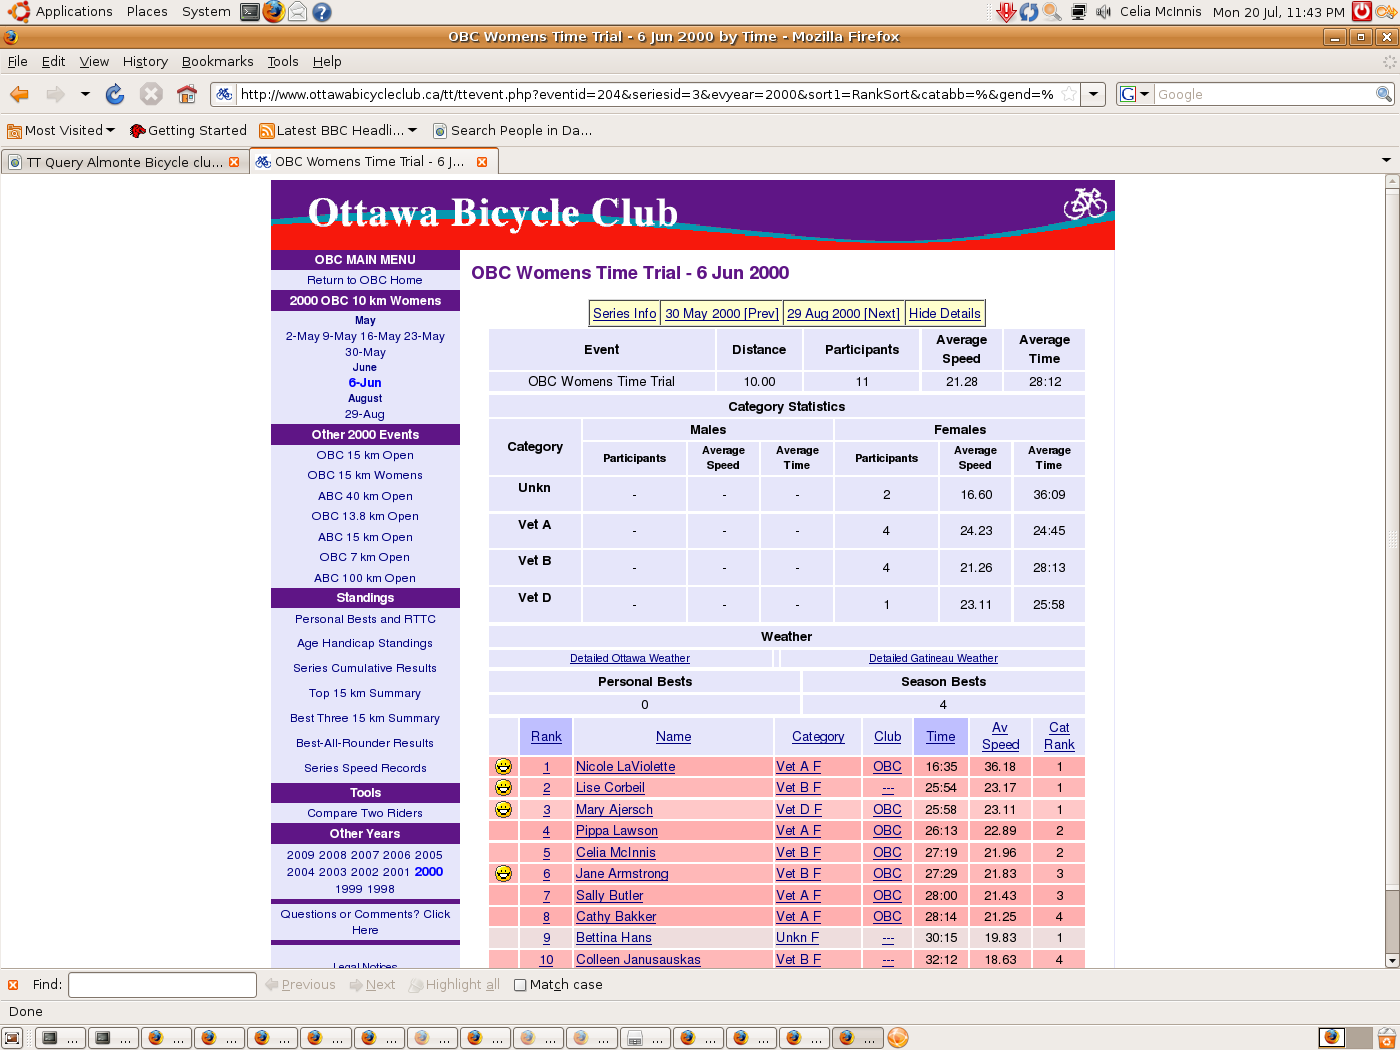
Task: Click the page scrollbar down arrow
Action: point(1391,960)
